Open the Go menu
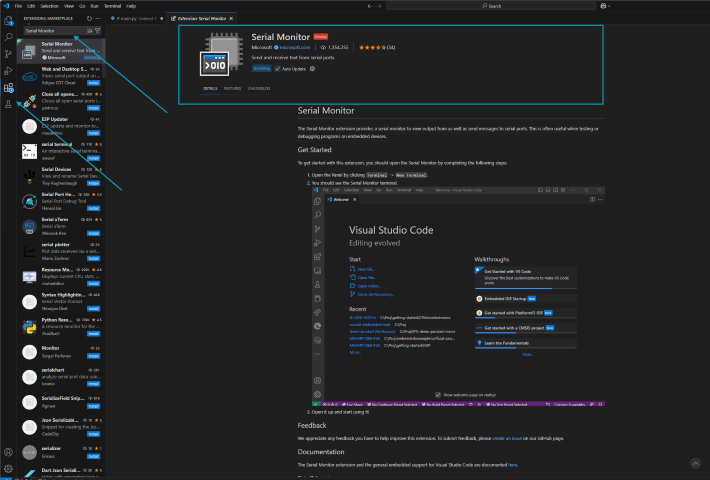 (82, 6)
